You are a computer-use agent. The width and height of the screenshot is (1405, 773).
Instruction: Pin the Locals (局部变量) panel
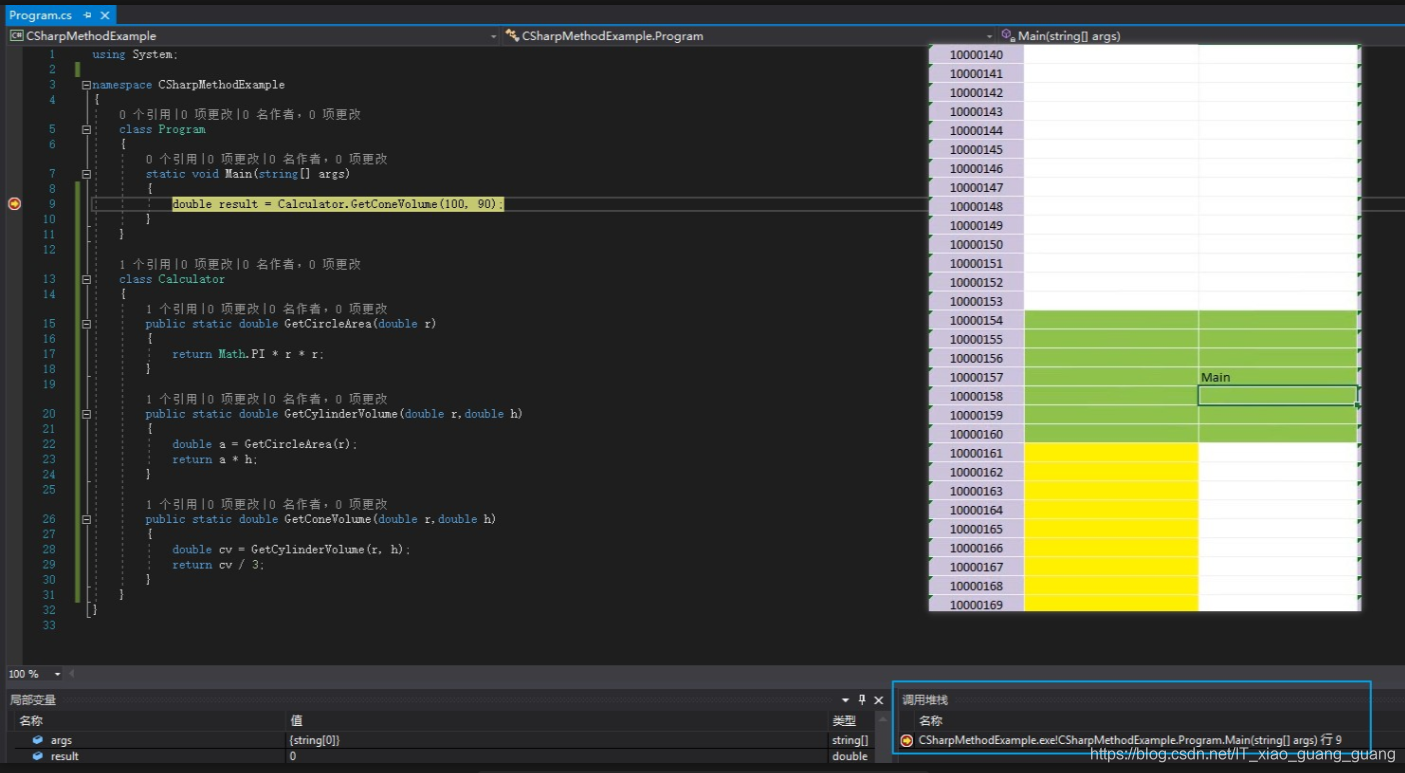coord(862,700)
